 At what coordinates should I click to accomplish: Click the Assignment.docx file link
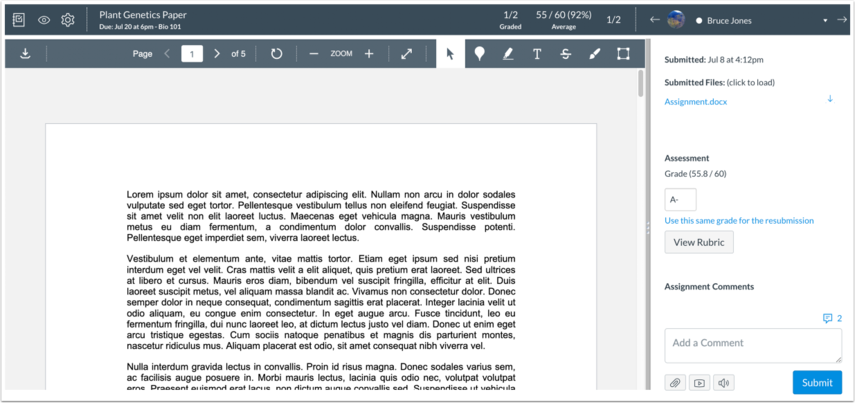[x=697, y=102]
